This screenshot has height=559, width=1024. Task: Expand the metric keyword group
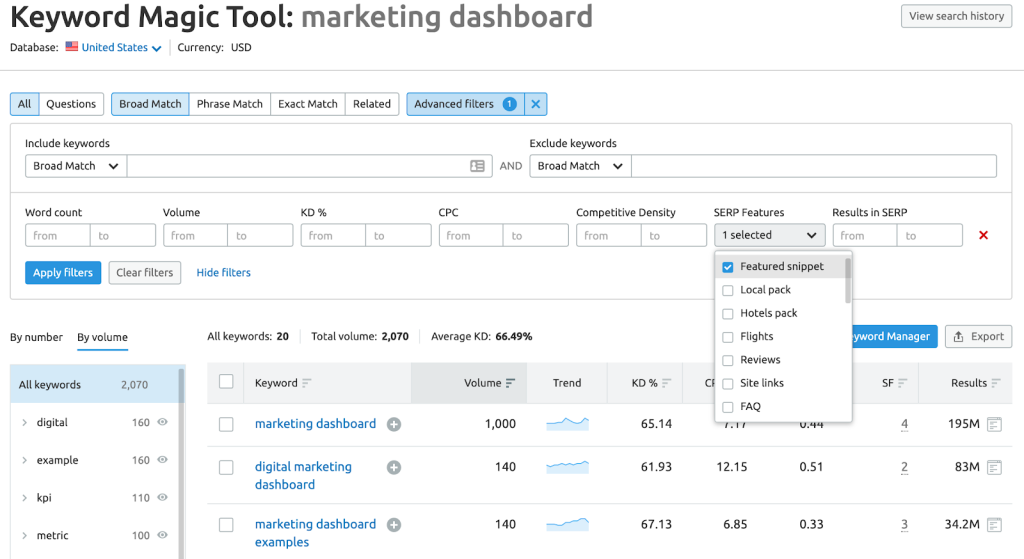[x=25, y=535]
